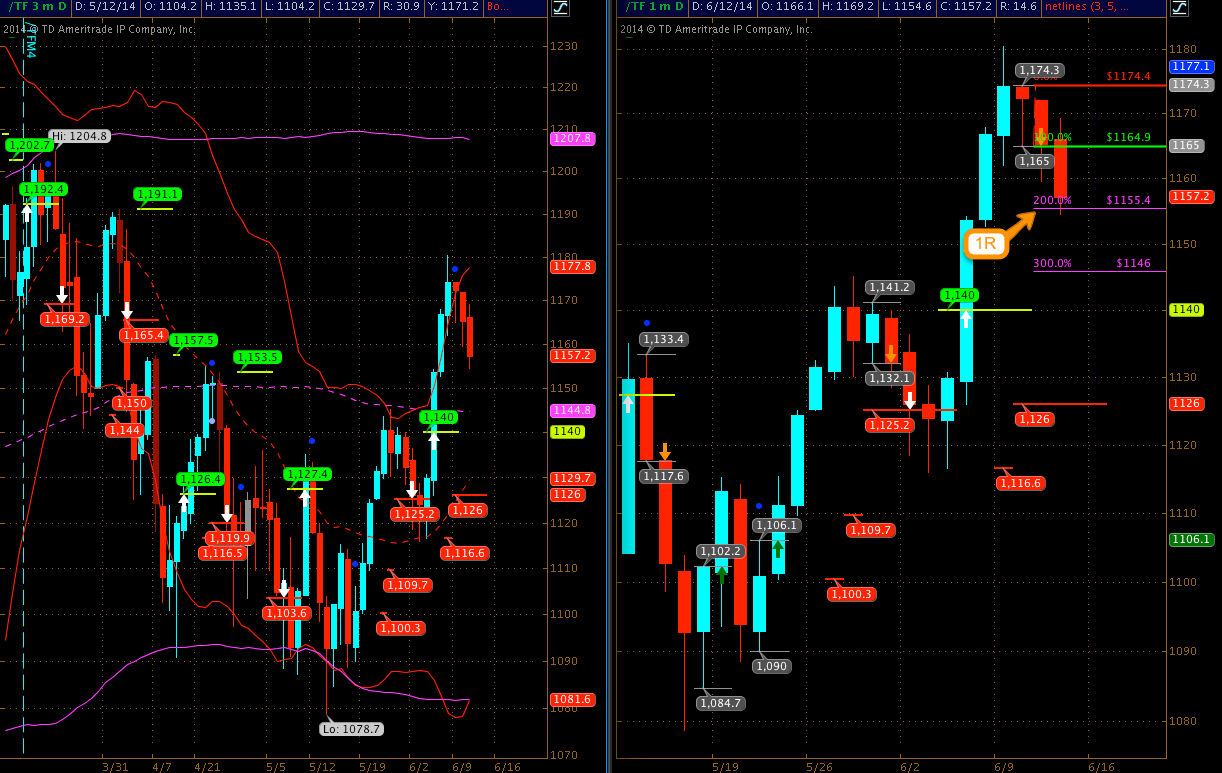Click the red 1,165.4 bubble
The height and width of the screenshot is (773, 1222).
[x=144, y=335]
